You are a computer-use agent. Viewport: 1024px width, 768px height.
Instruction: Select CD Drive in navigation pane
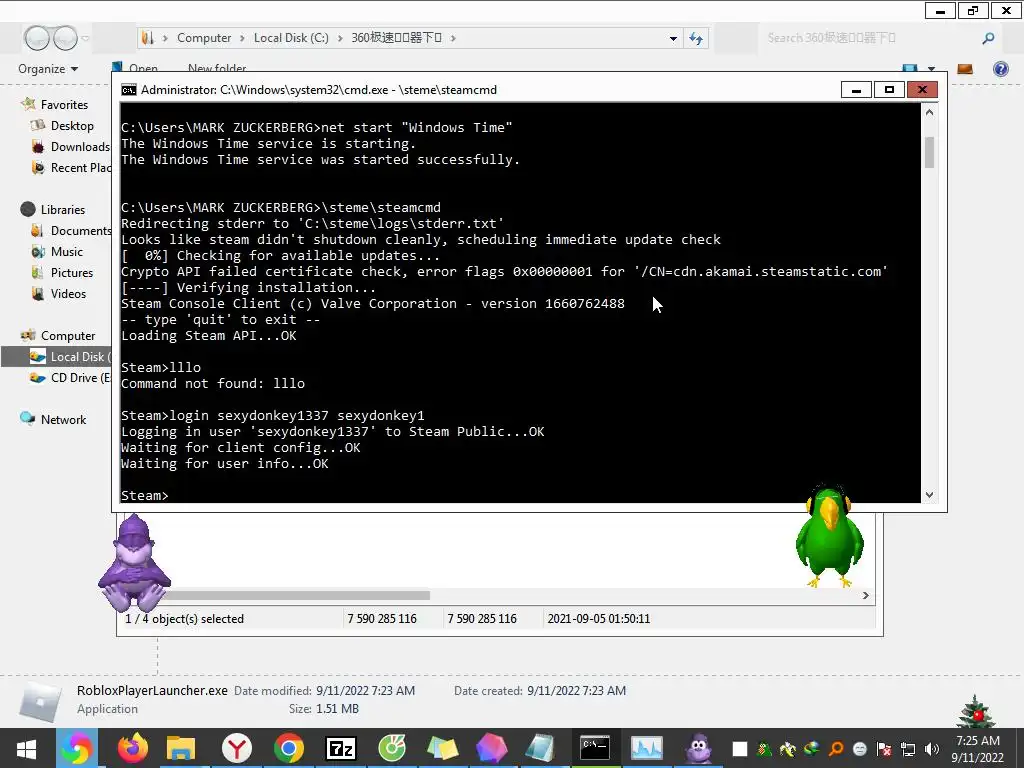pyautogui.click(x=81, y=377)
